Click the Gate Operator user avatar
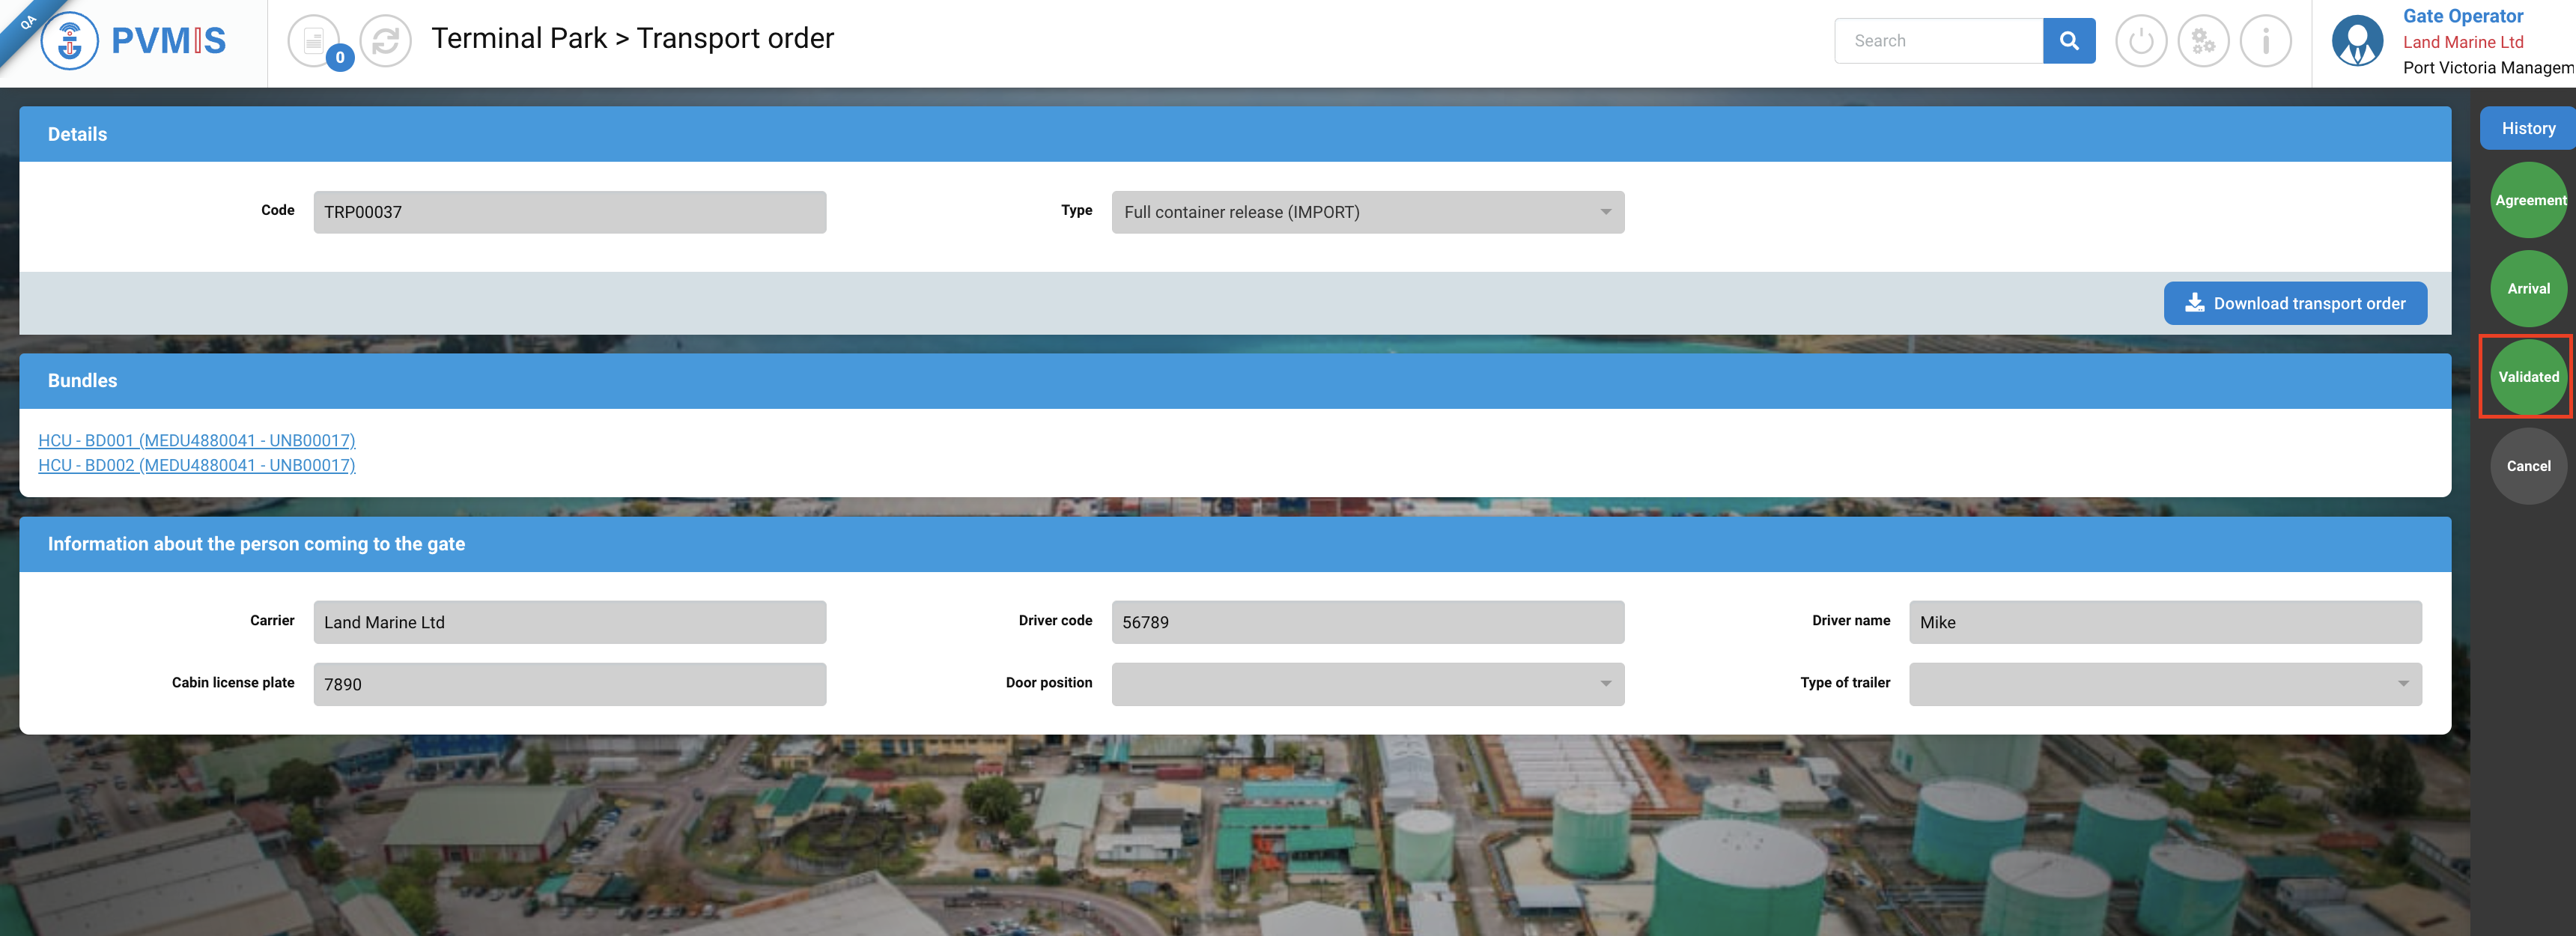The height and width of the screenshot is (936, 2576). [x=2357, y=41]
